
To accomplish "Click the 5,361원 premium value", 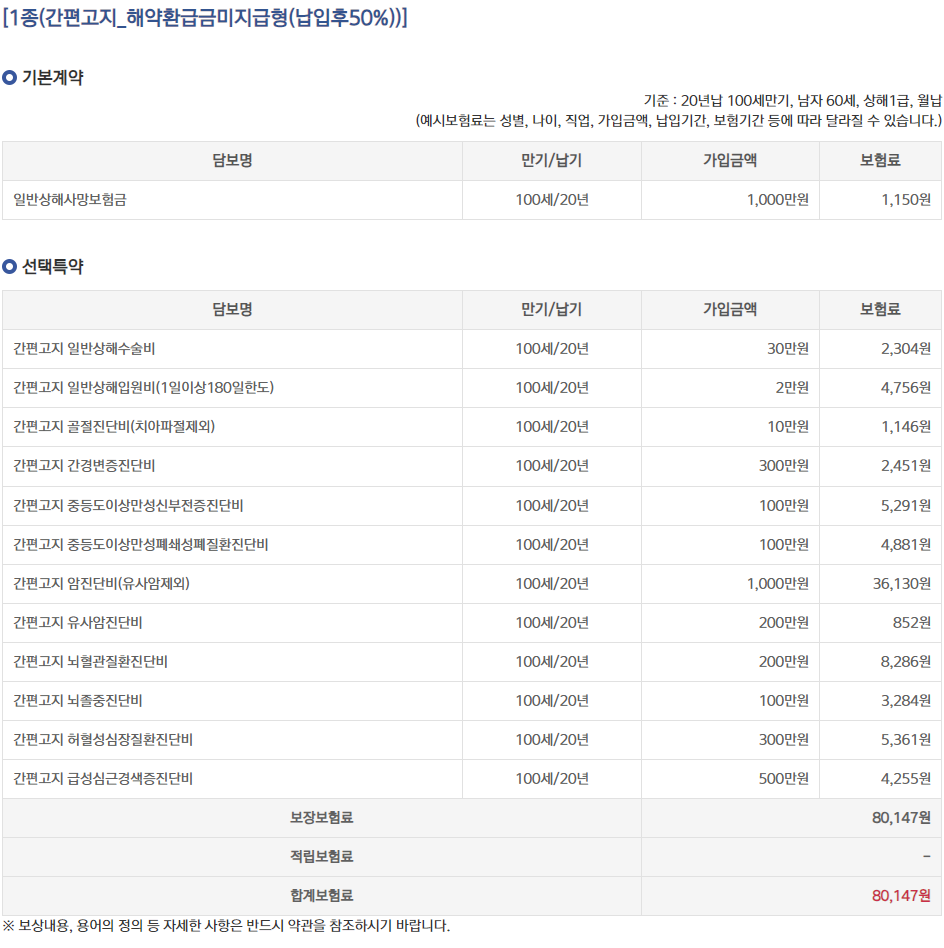I will pos(906,739).
